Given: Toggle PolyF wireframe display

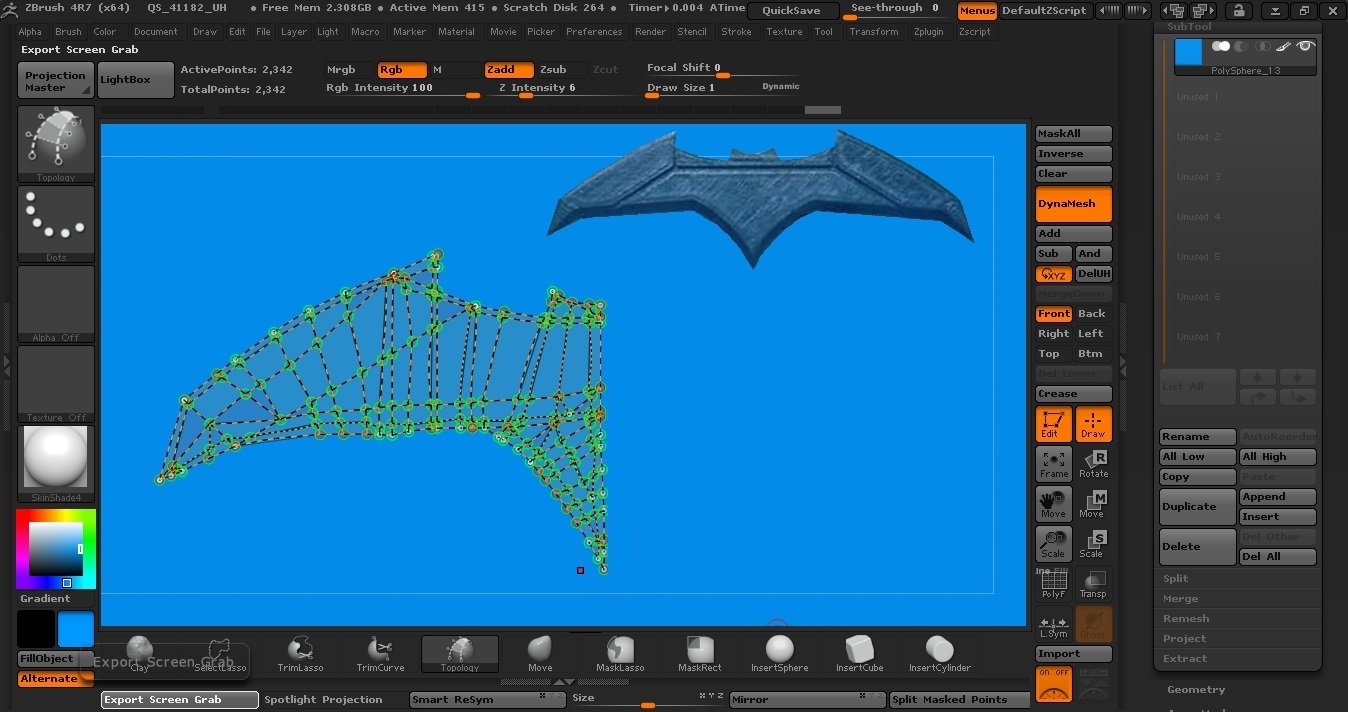Looking at the screenshot, I should point(1054,584).
